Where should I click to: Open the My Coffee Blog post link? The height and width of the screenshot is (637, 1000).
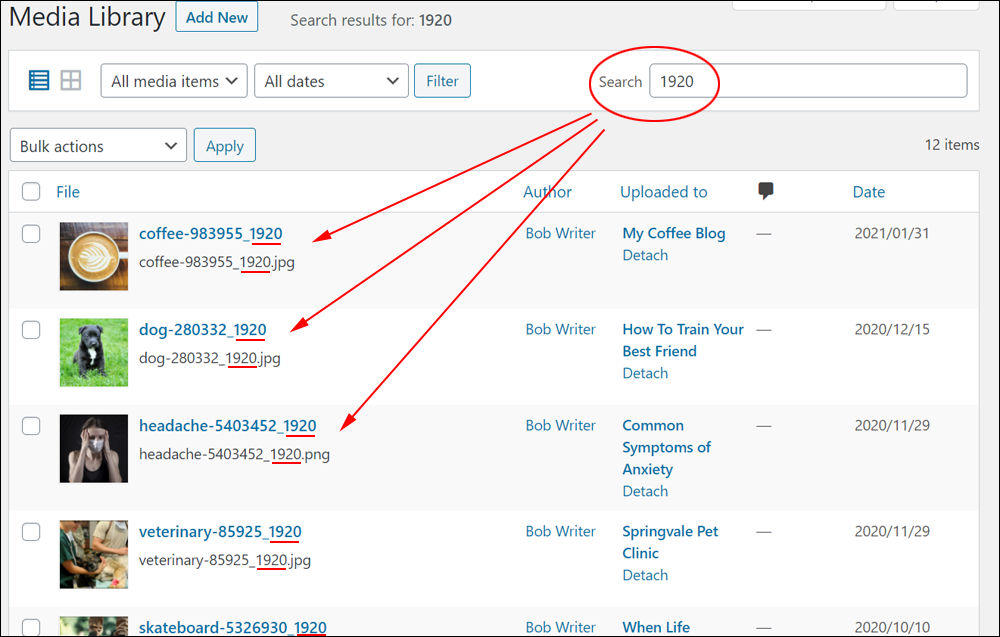tap(674, 233)
